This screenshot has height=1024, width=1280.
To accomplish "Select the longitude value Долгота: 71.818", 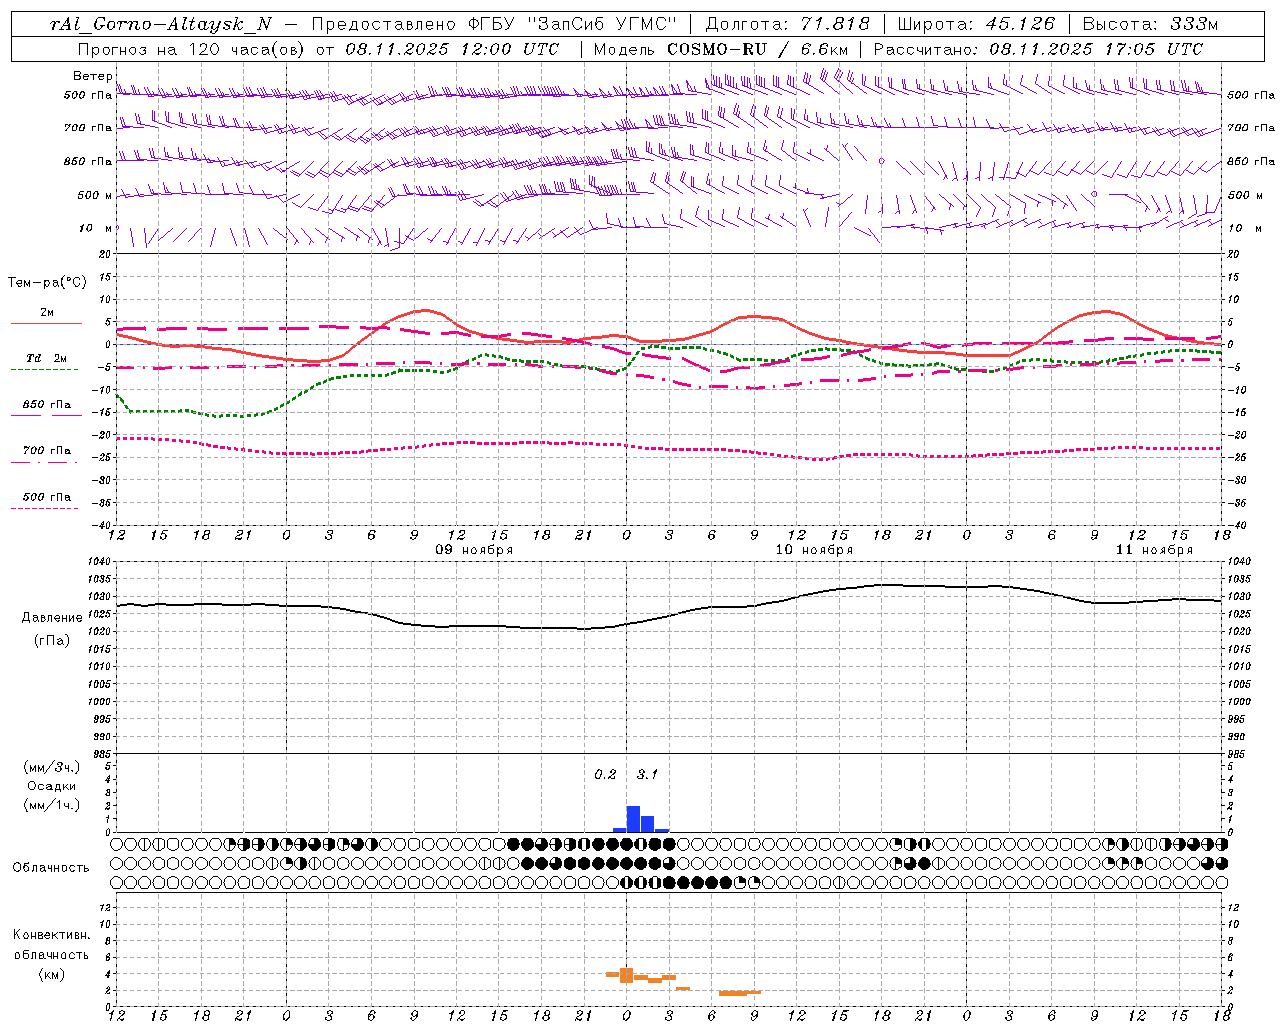I will tap(788, 24).
